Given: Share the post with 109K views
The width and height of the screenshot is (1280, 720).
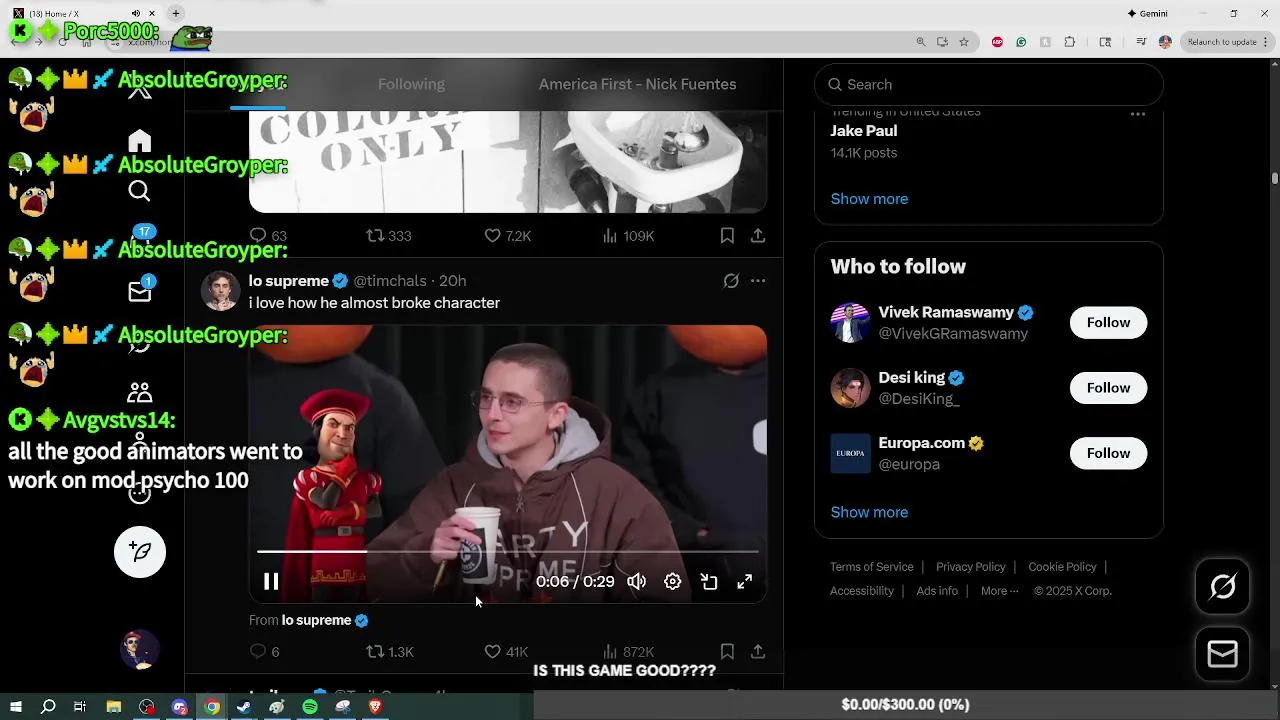Looking at the screenshot, I should pos(758,236).
